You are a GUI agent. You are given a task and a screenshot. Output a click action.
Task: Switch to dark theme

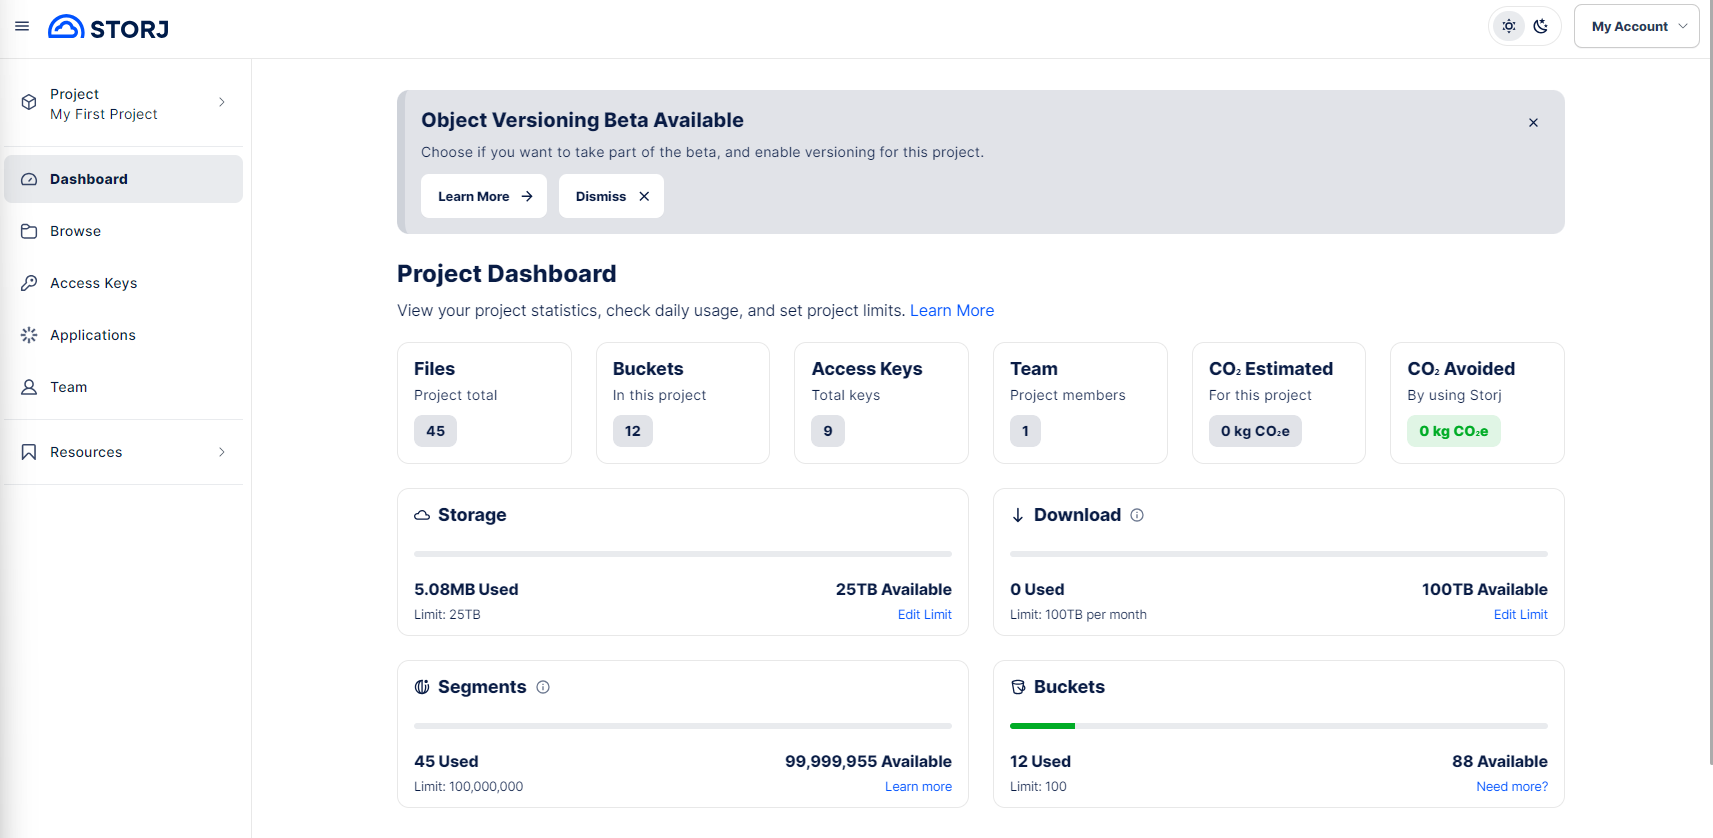coord(1541,27)
